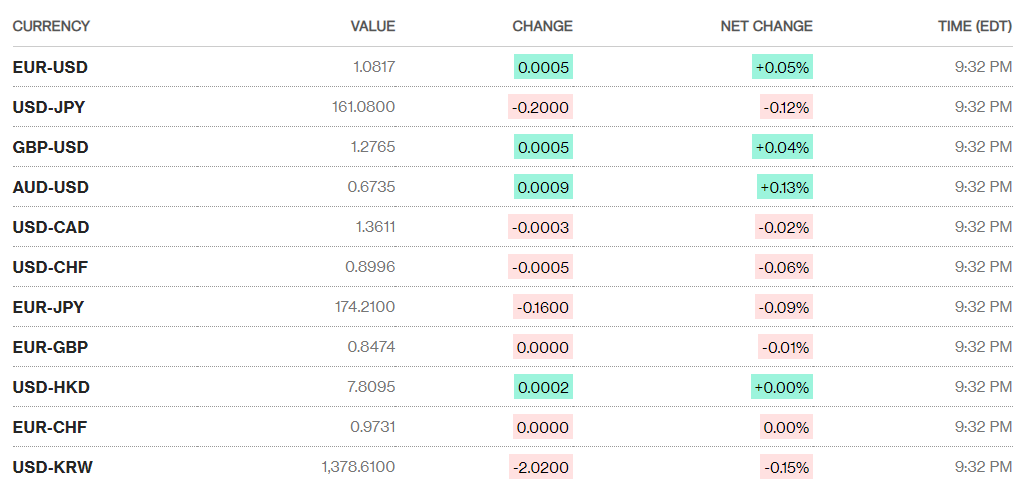Open the USD-CAD currency row
Screen dimensions: 1019x486
point(50,227)
